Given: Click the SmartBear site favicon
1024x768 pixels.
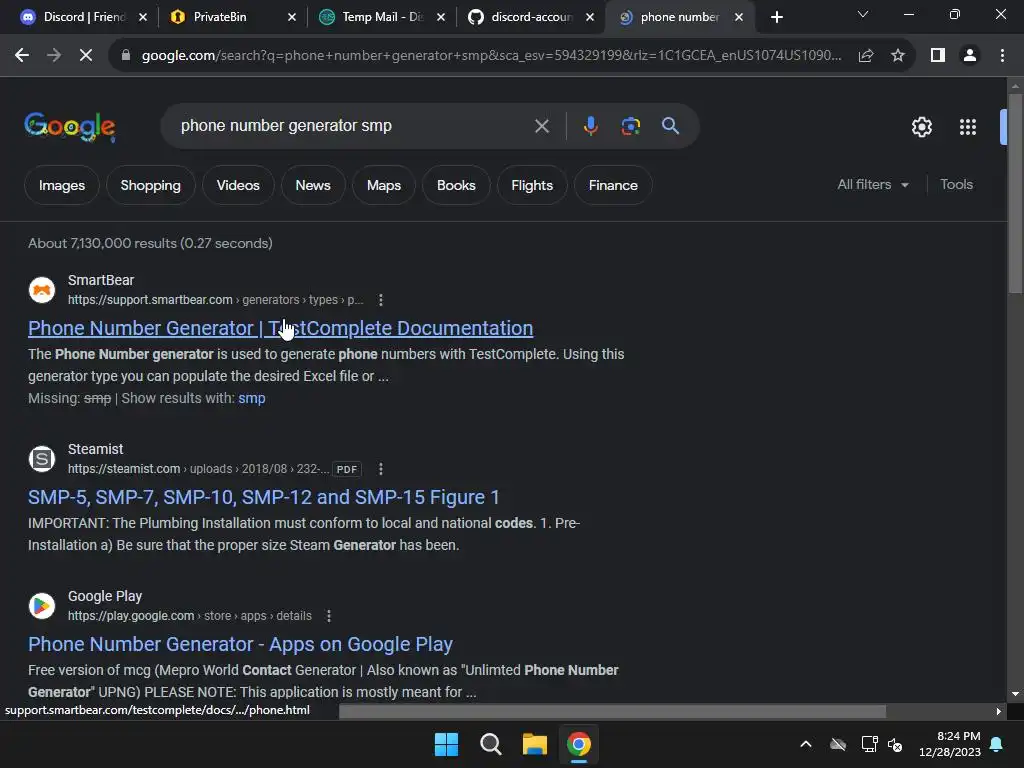Looking at the screenshot, I should click(x=42, y=290).
